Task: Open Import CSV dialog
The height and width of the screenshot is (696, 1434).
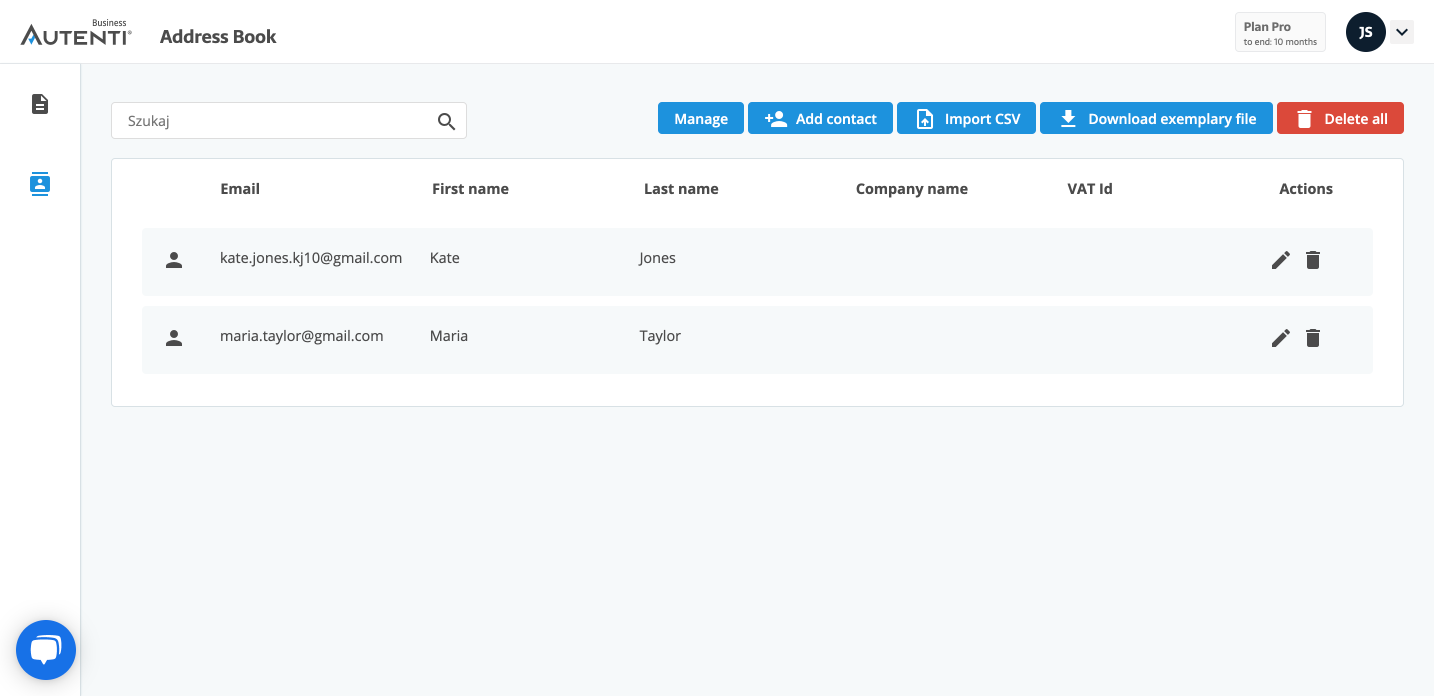Action: tap(966, 119)
